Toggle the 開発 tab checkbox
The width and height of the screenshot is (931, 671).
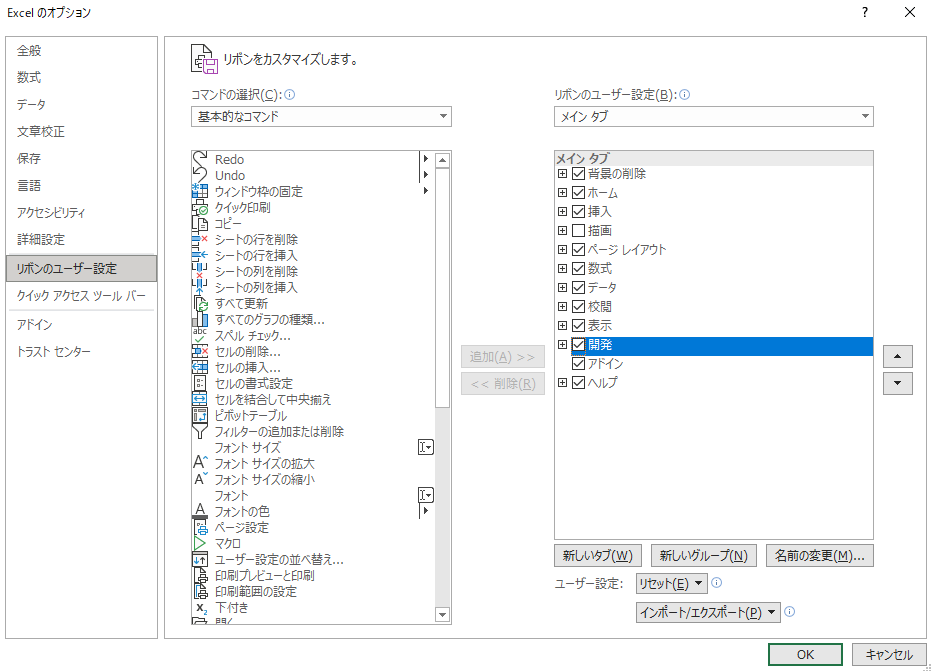[x=578, y=344]
